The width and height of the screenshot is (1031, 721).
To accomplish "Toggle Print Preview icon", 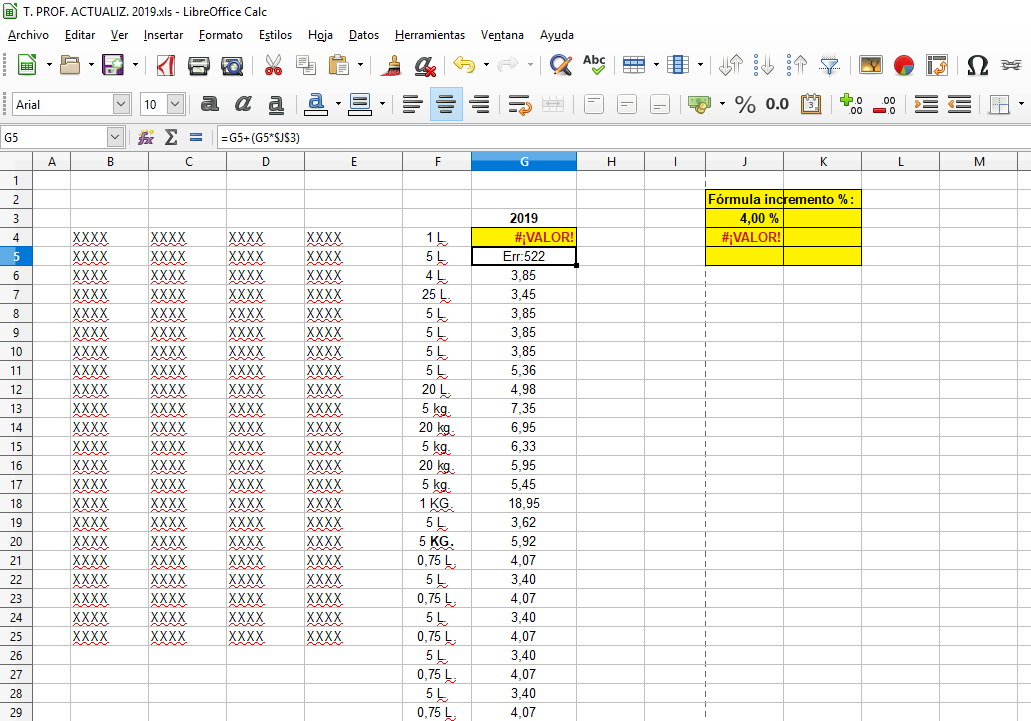I will (231, 65).
